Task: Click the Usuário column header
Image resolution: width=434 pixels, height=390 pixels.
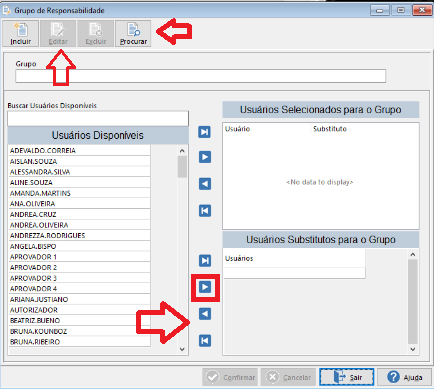Action: click(267, 129)
